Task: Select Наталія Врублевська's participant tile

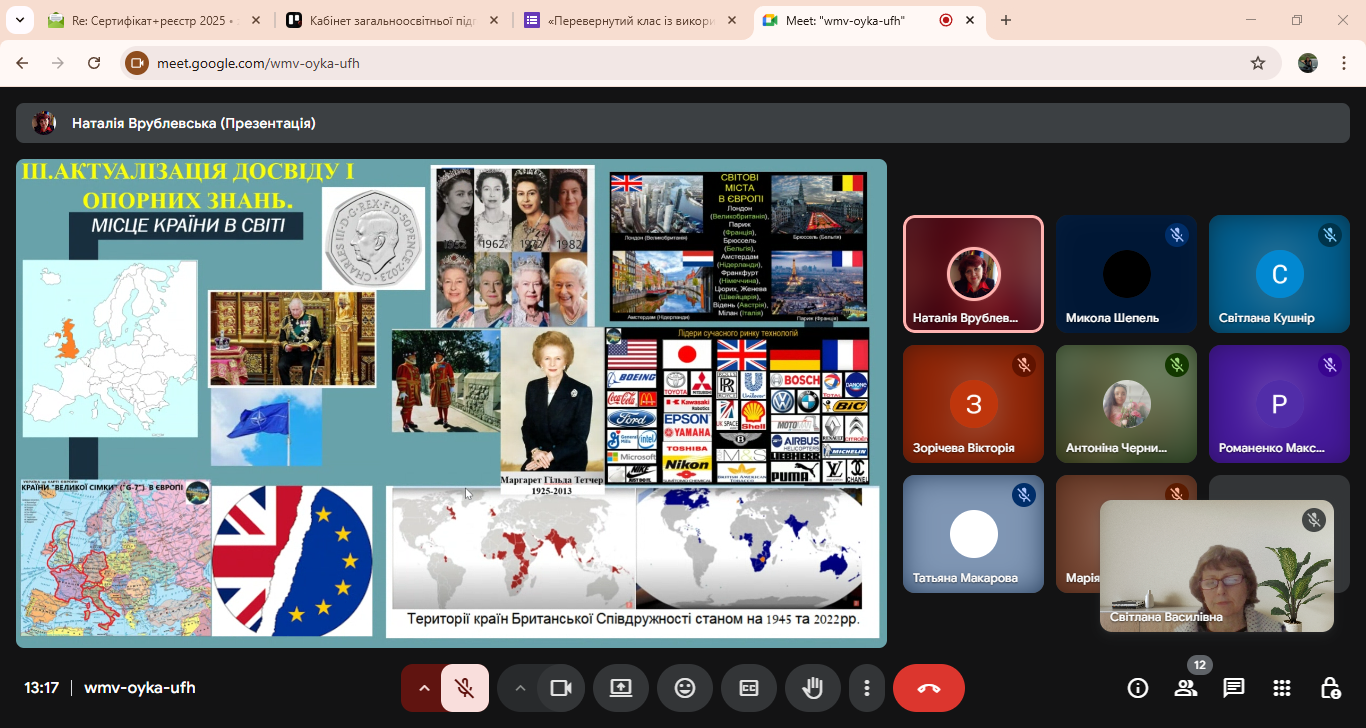Action: tap(973, 274)
